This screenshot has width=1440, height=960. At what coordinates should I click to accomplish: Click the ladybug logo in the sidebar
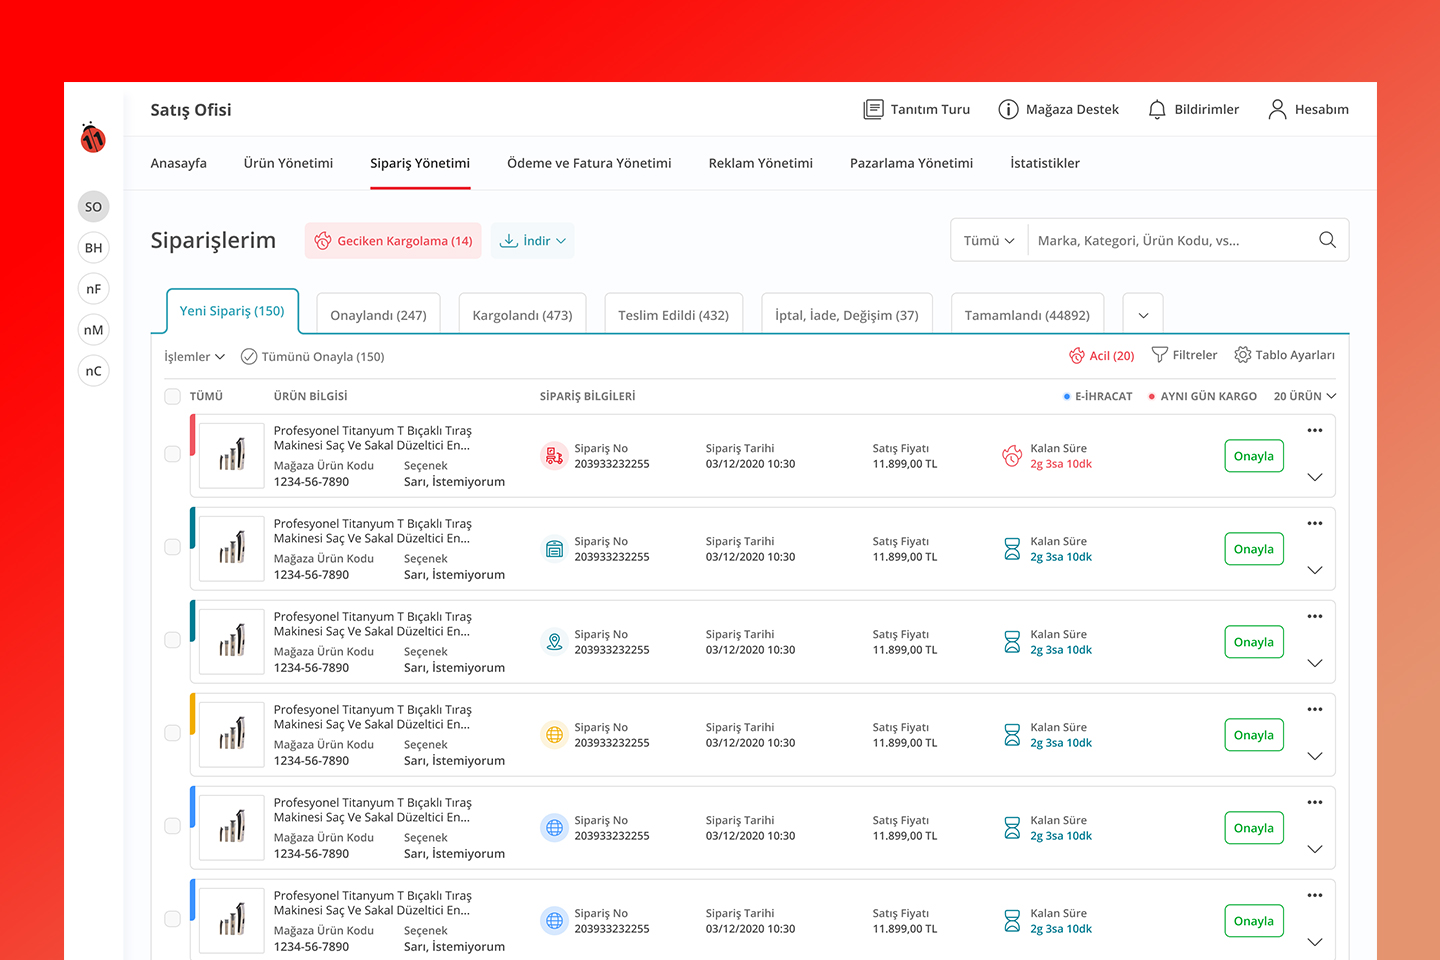[93, 138]
